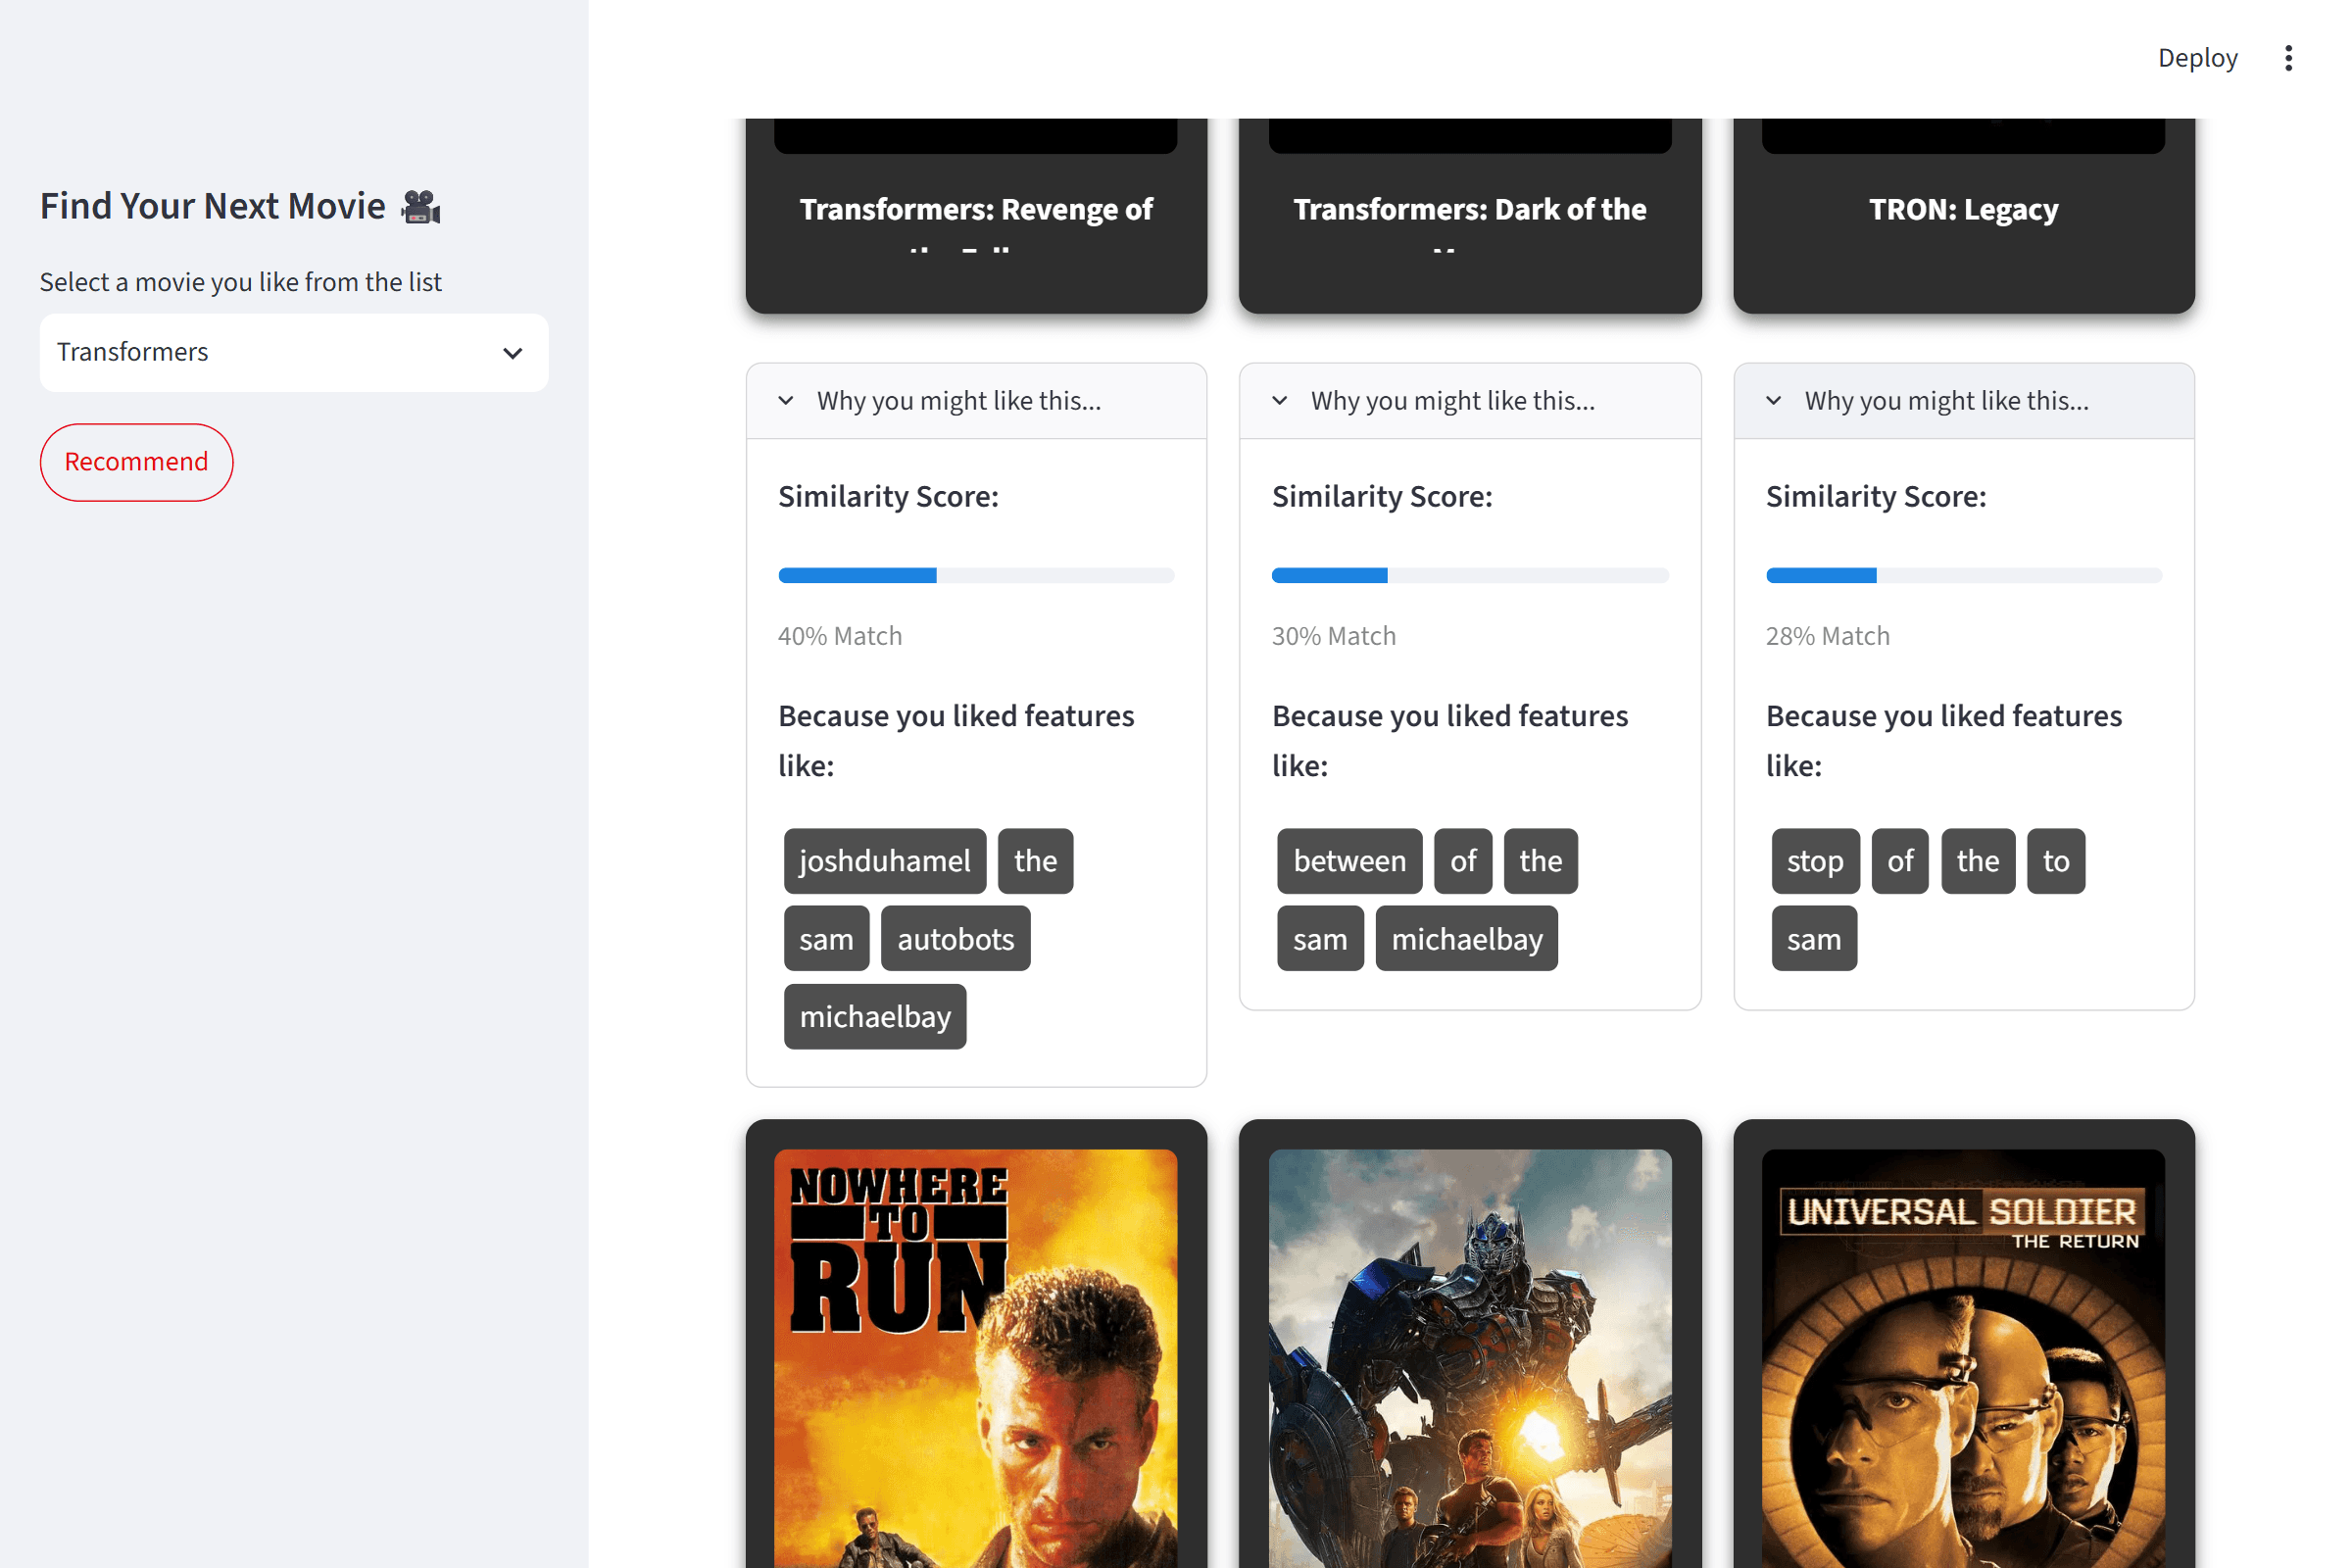Collapse expander under TRON: Legacy

tap(1963, 401)
